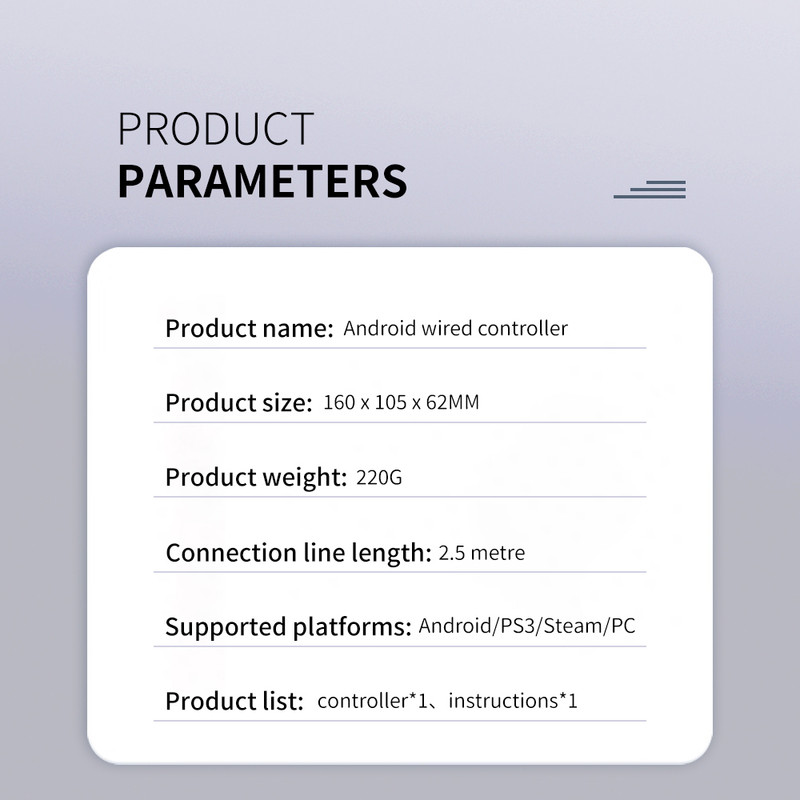Click the "2.5 metre" length value
Screen dimensions: 800x800
(x=482, y=552)
